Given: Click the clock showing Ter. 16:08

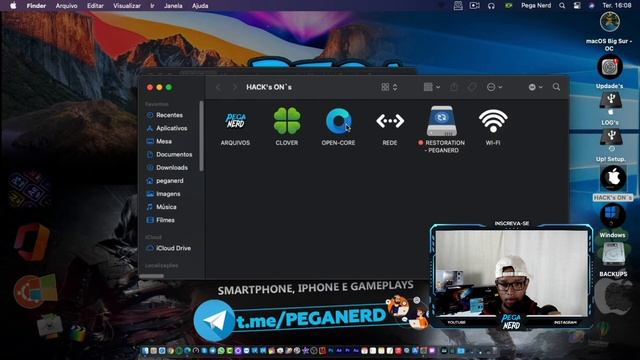Looking at the screenshot, I should pos(617,6).
